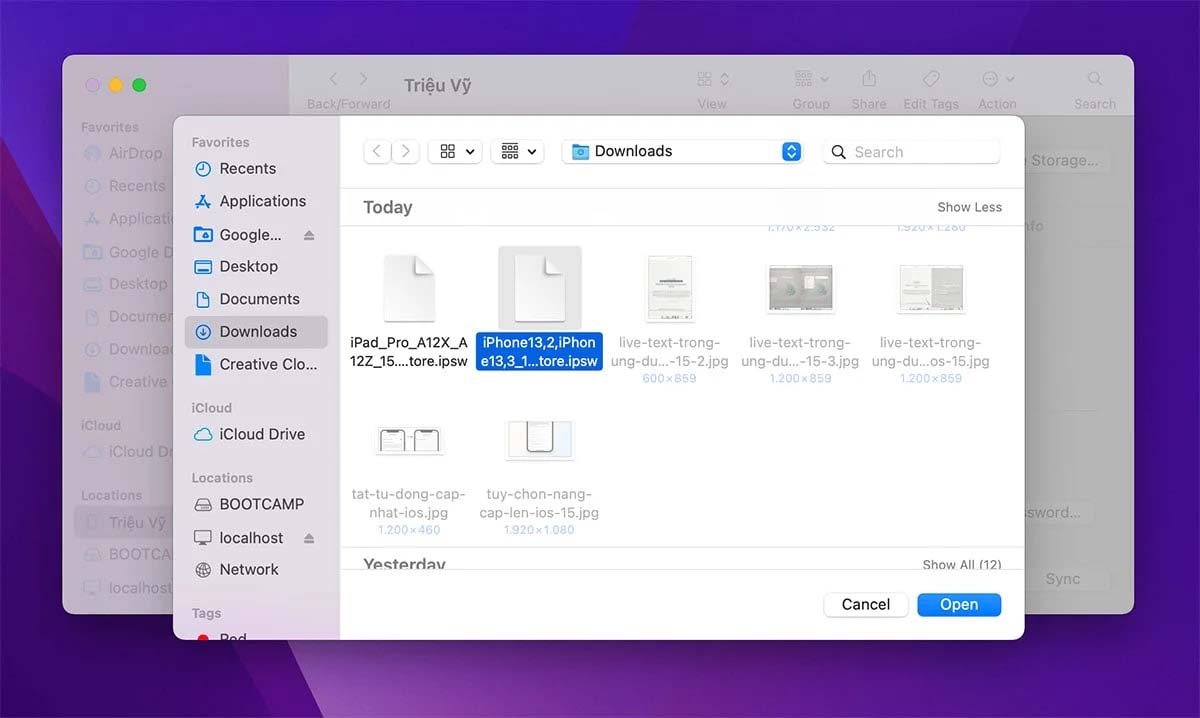
Task: Select the tat-tu-dong-cap-nhat-ios.jpg thumbnail
Action: pyautogui.click(x=410, y=440)
